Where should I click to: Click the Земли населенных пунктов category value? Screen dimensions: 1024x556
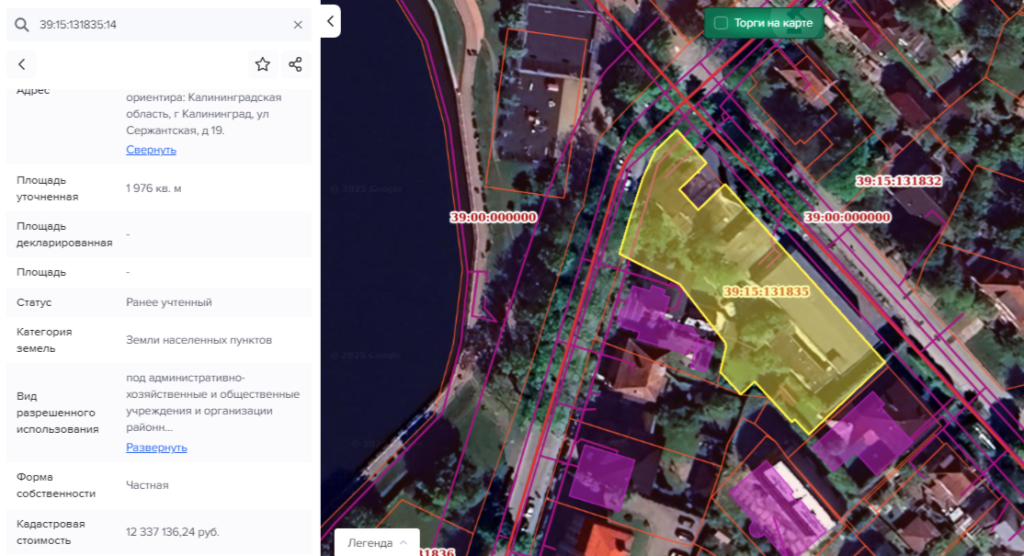pyautogui.click(x=199, y=340)
